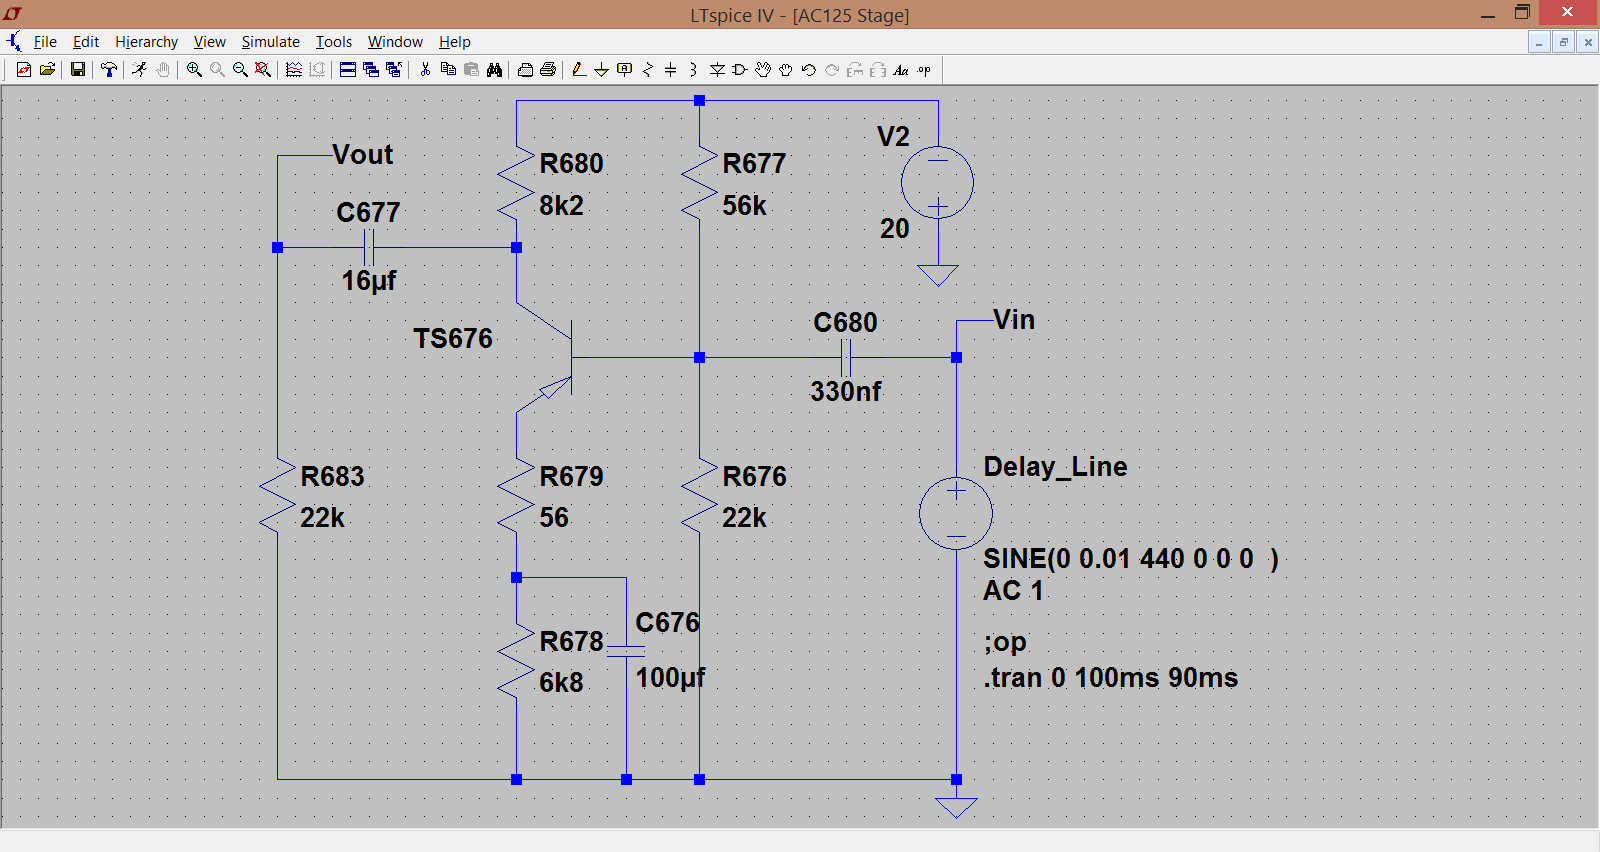Click the C677 capacitor label

(x=368, y=213)
